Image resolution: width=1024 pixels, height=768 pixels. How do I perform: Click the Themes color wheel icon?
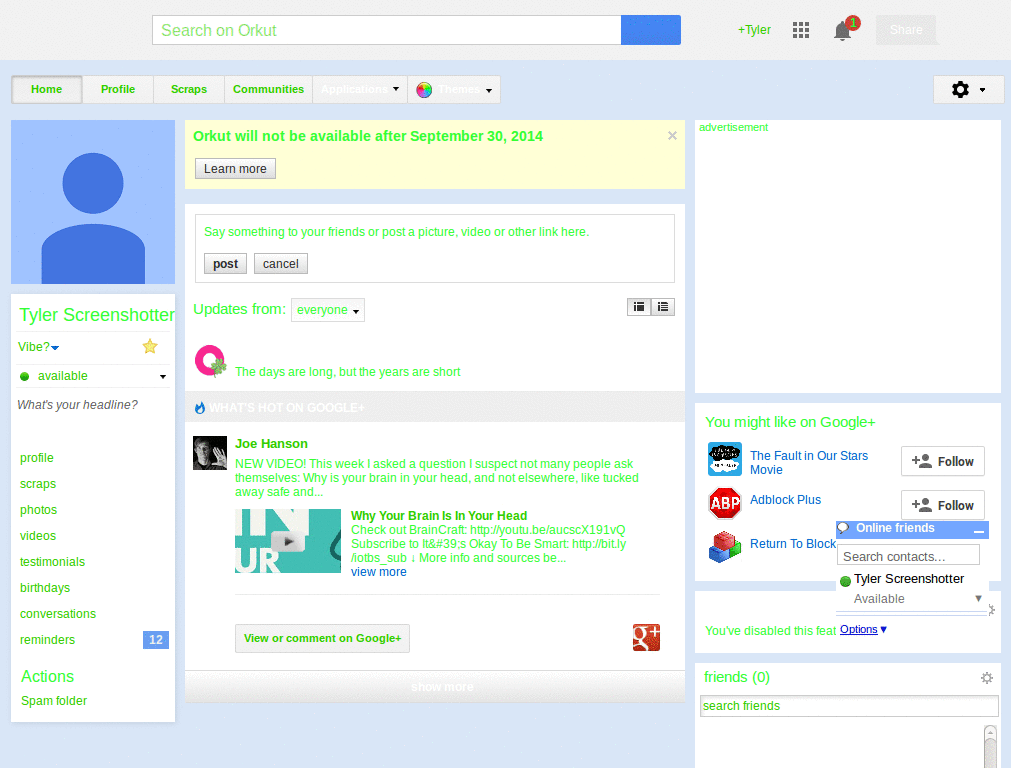pyautogui.click(x=424, y=90)
